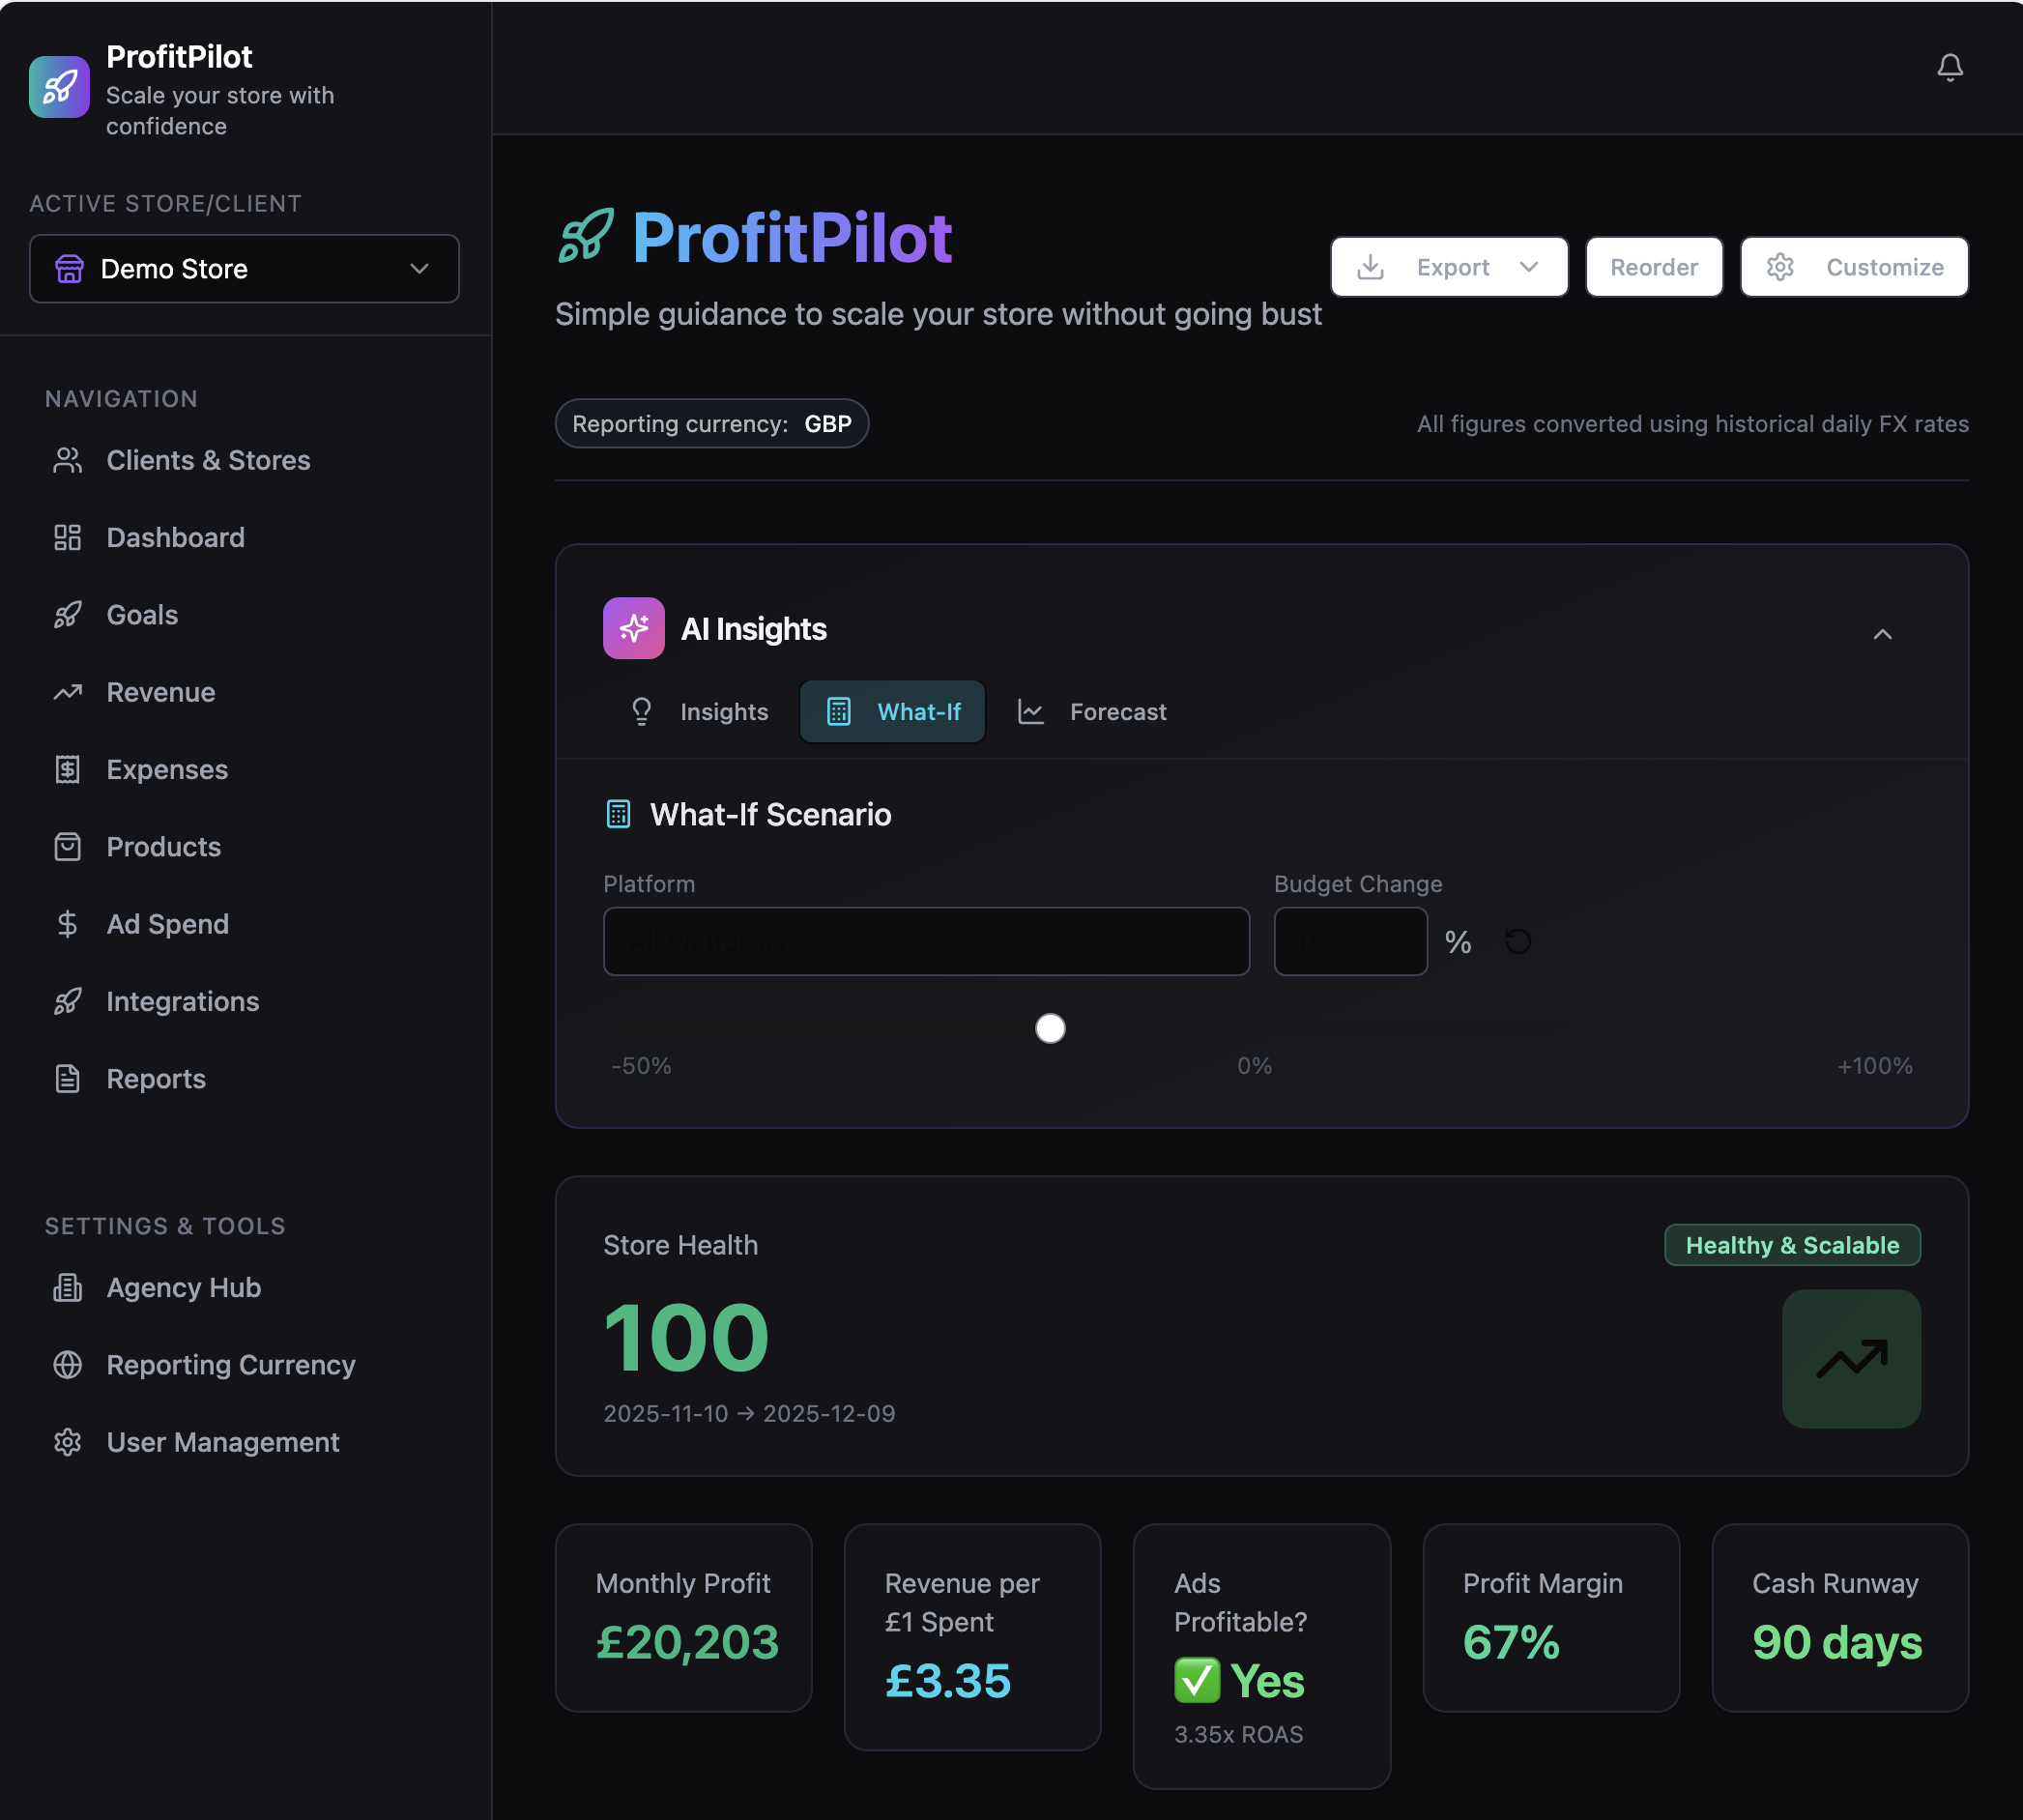Click the Store Health trend arrow icon
The width and height of the screenshot is (2023, 1820).
[1850, 1358]
